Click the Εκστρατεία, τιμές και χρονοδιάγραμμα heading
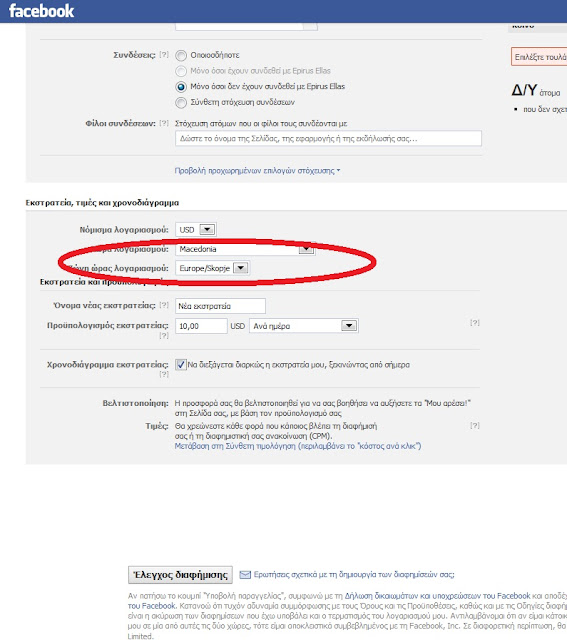 pyautogui.click(x=102, y=203)
